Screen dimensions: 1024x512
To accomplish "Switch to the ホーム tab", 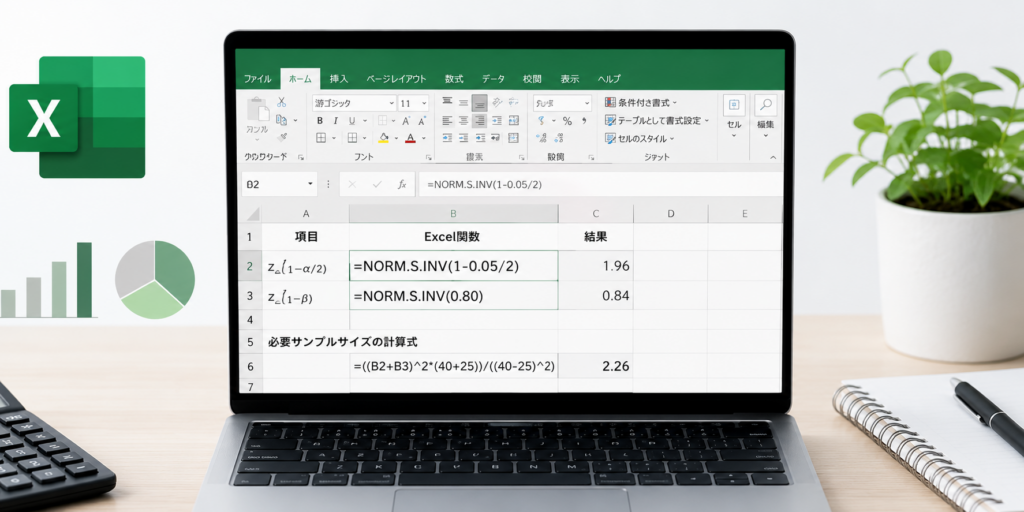I will point(300,79).
